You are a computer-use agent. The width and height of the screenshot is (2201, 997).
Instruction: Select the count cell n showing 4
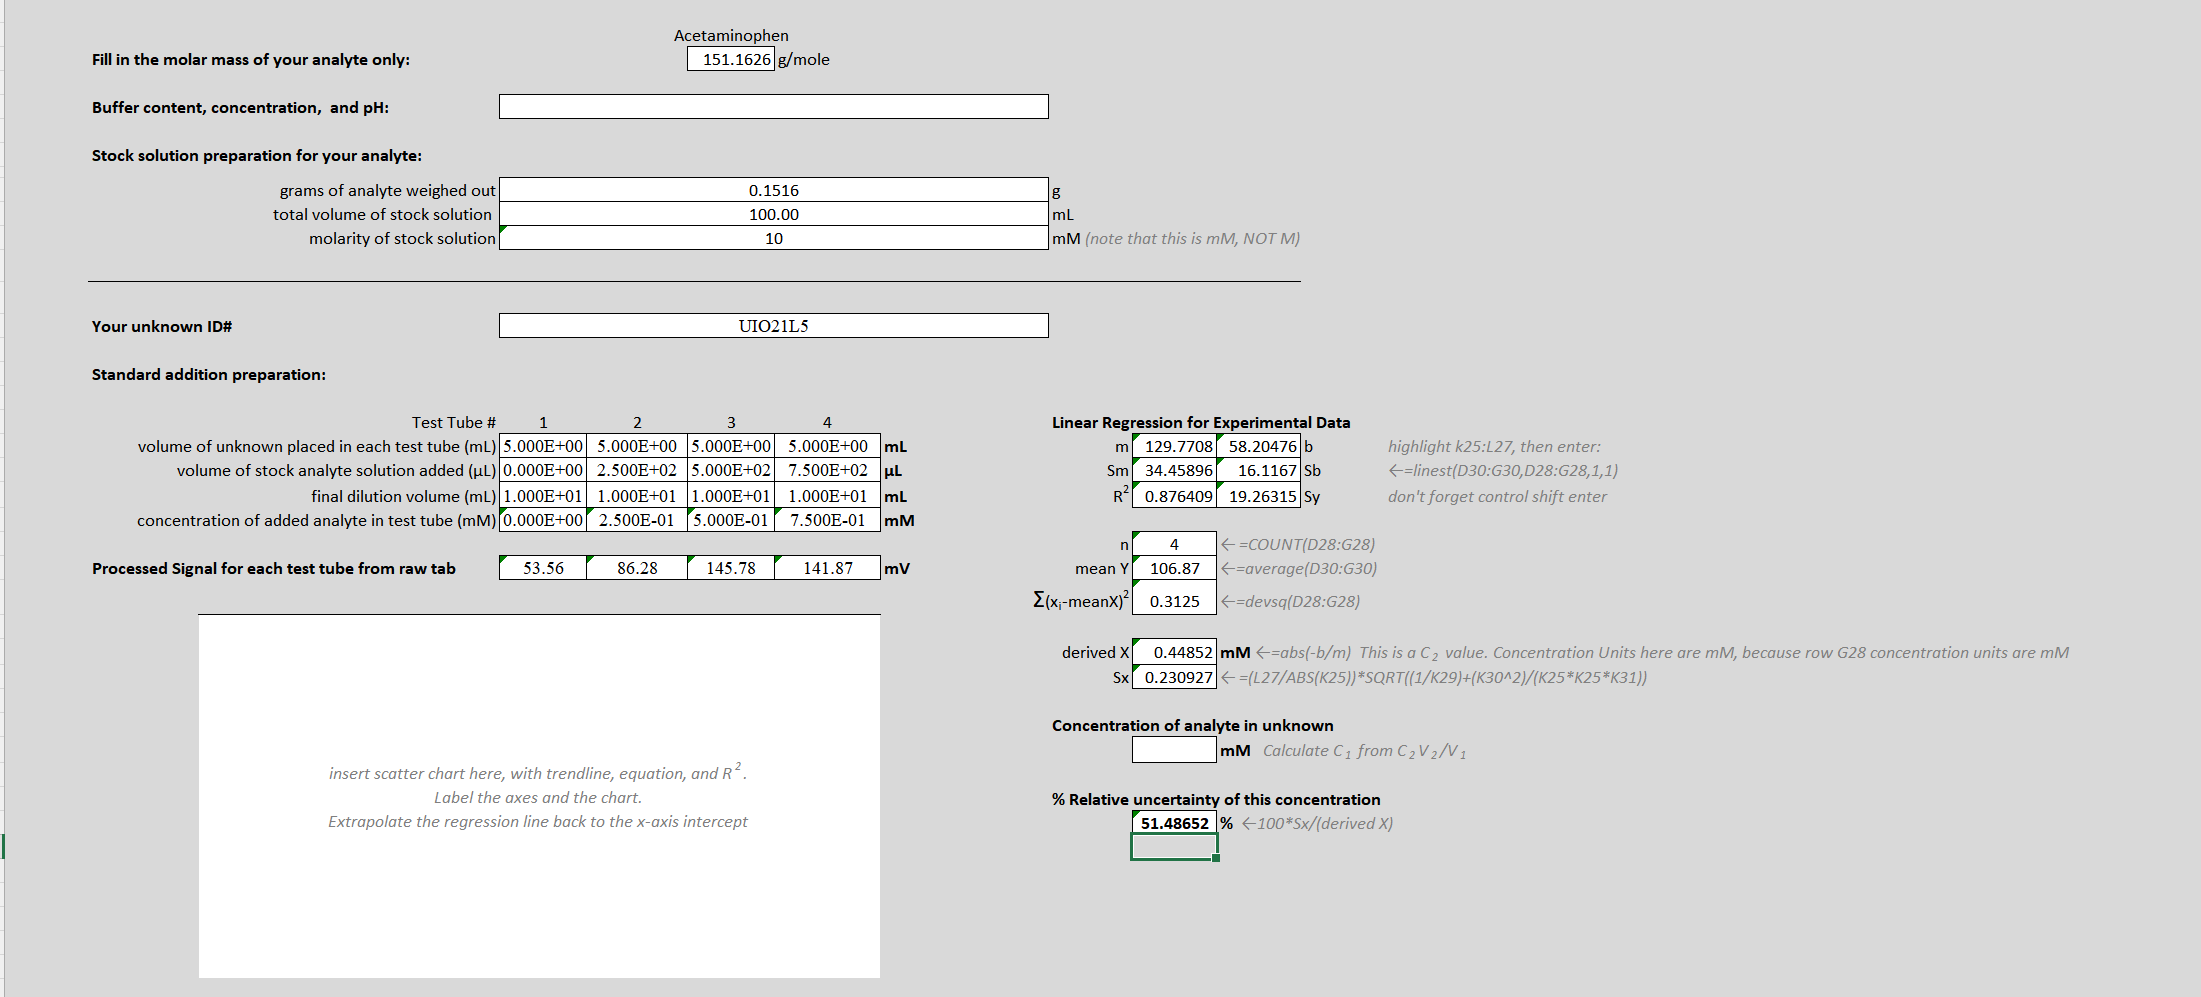coord(1173,544)
